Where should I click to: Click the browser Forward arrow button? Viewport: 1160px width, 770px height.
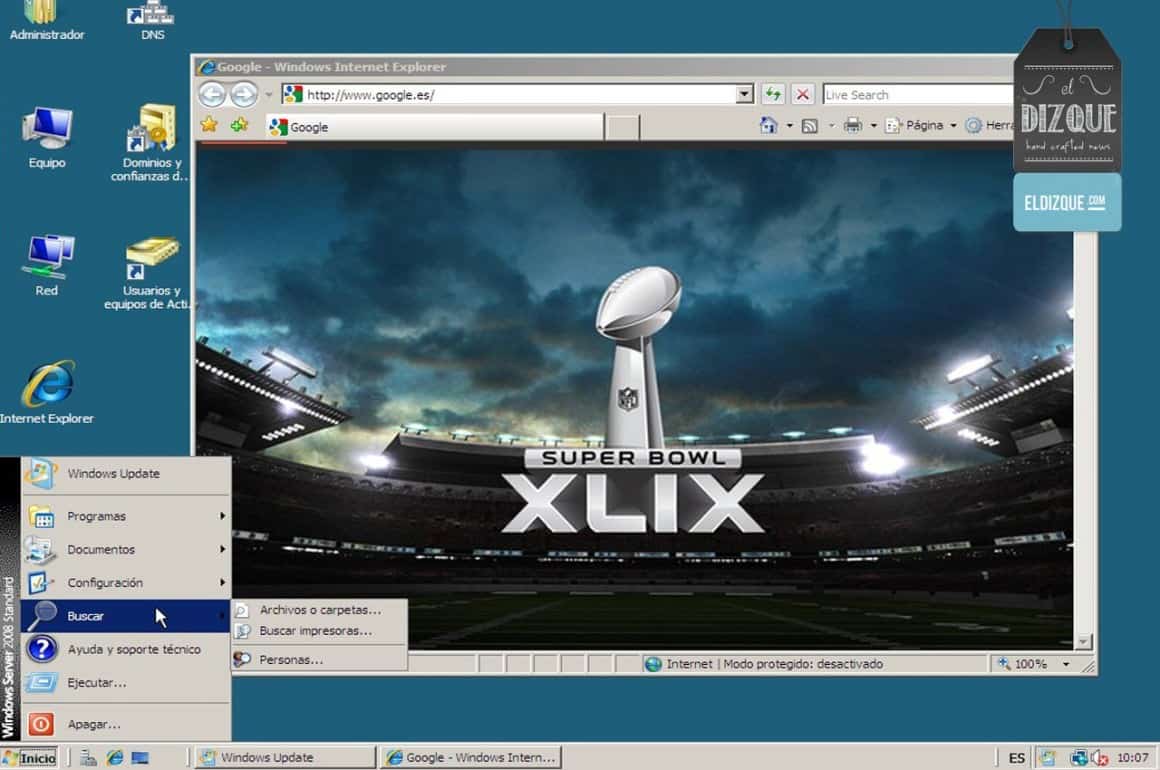point(243,95)
